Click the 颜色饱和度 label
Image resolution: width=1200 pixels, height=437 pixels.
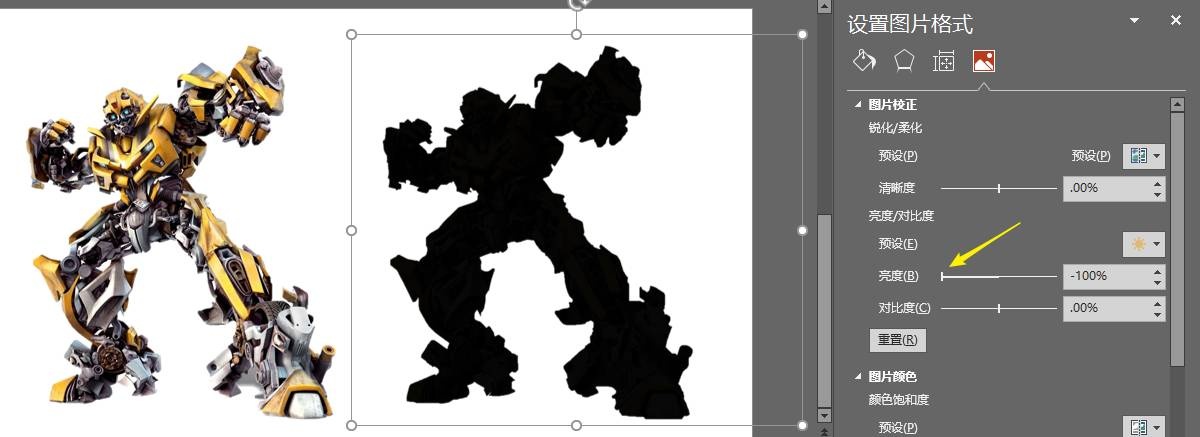pos(897,400)
